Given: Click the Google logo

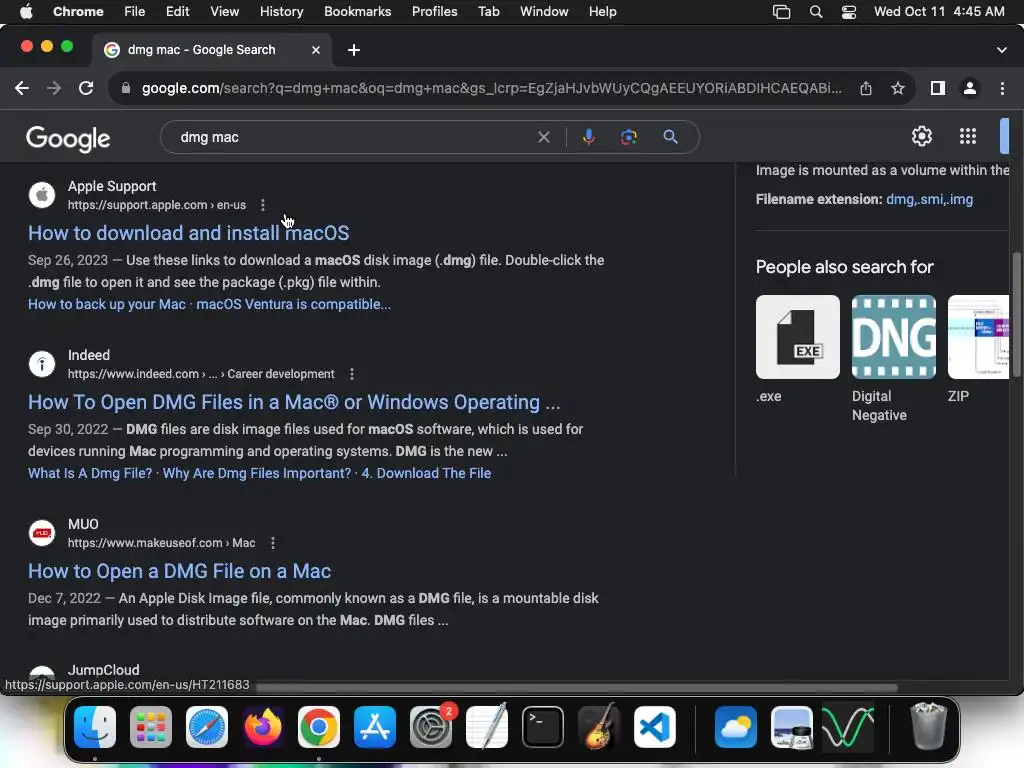Looking at the screenshot, I should 68,138.
